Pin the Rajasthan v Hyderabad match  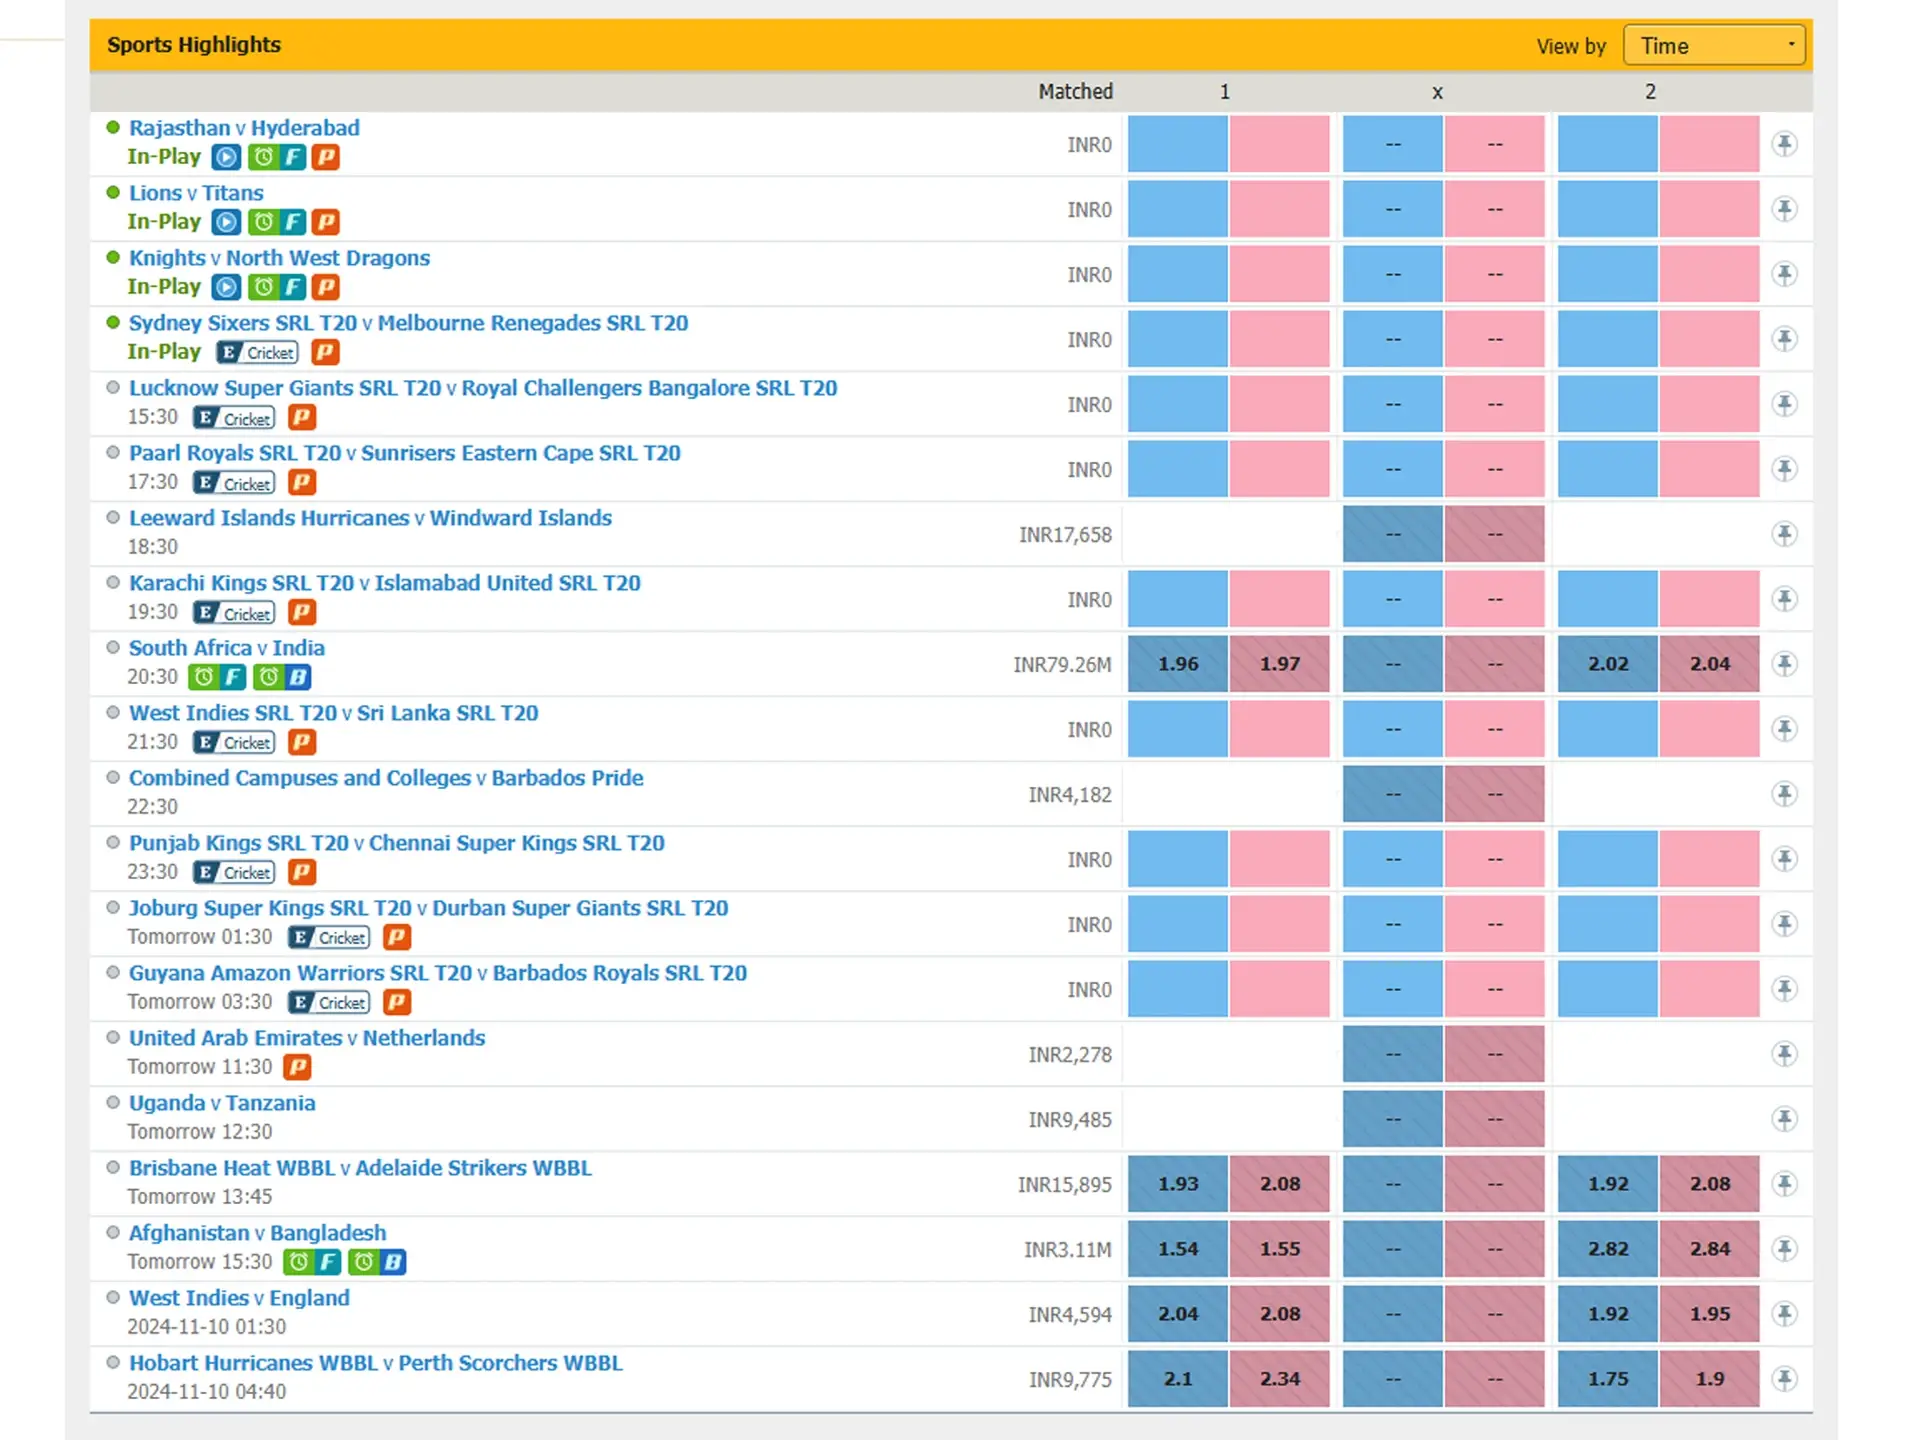1785,144
